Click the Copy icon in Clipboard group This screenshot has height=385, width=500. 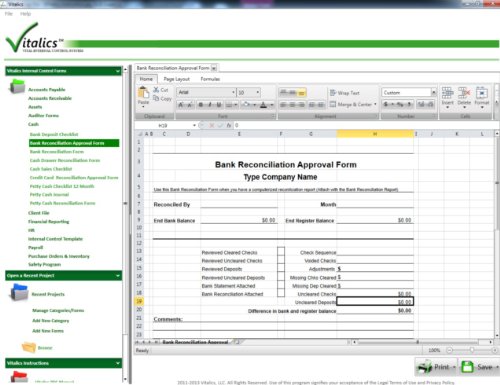(156, 98)
